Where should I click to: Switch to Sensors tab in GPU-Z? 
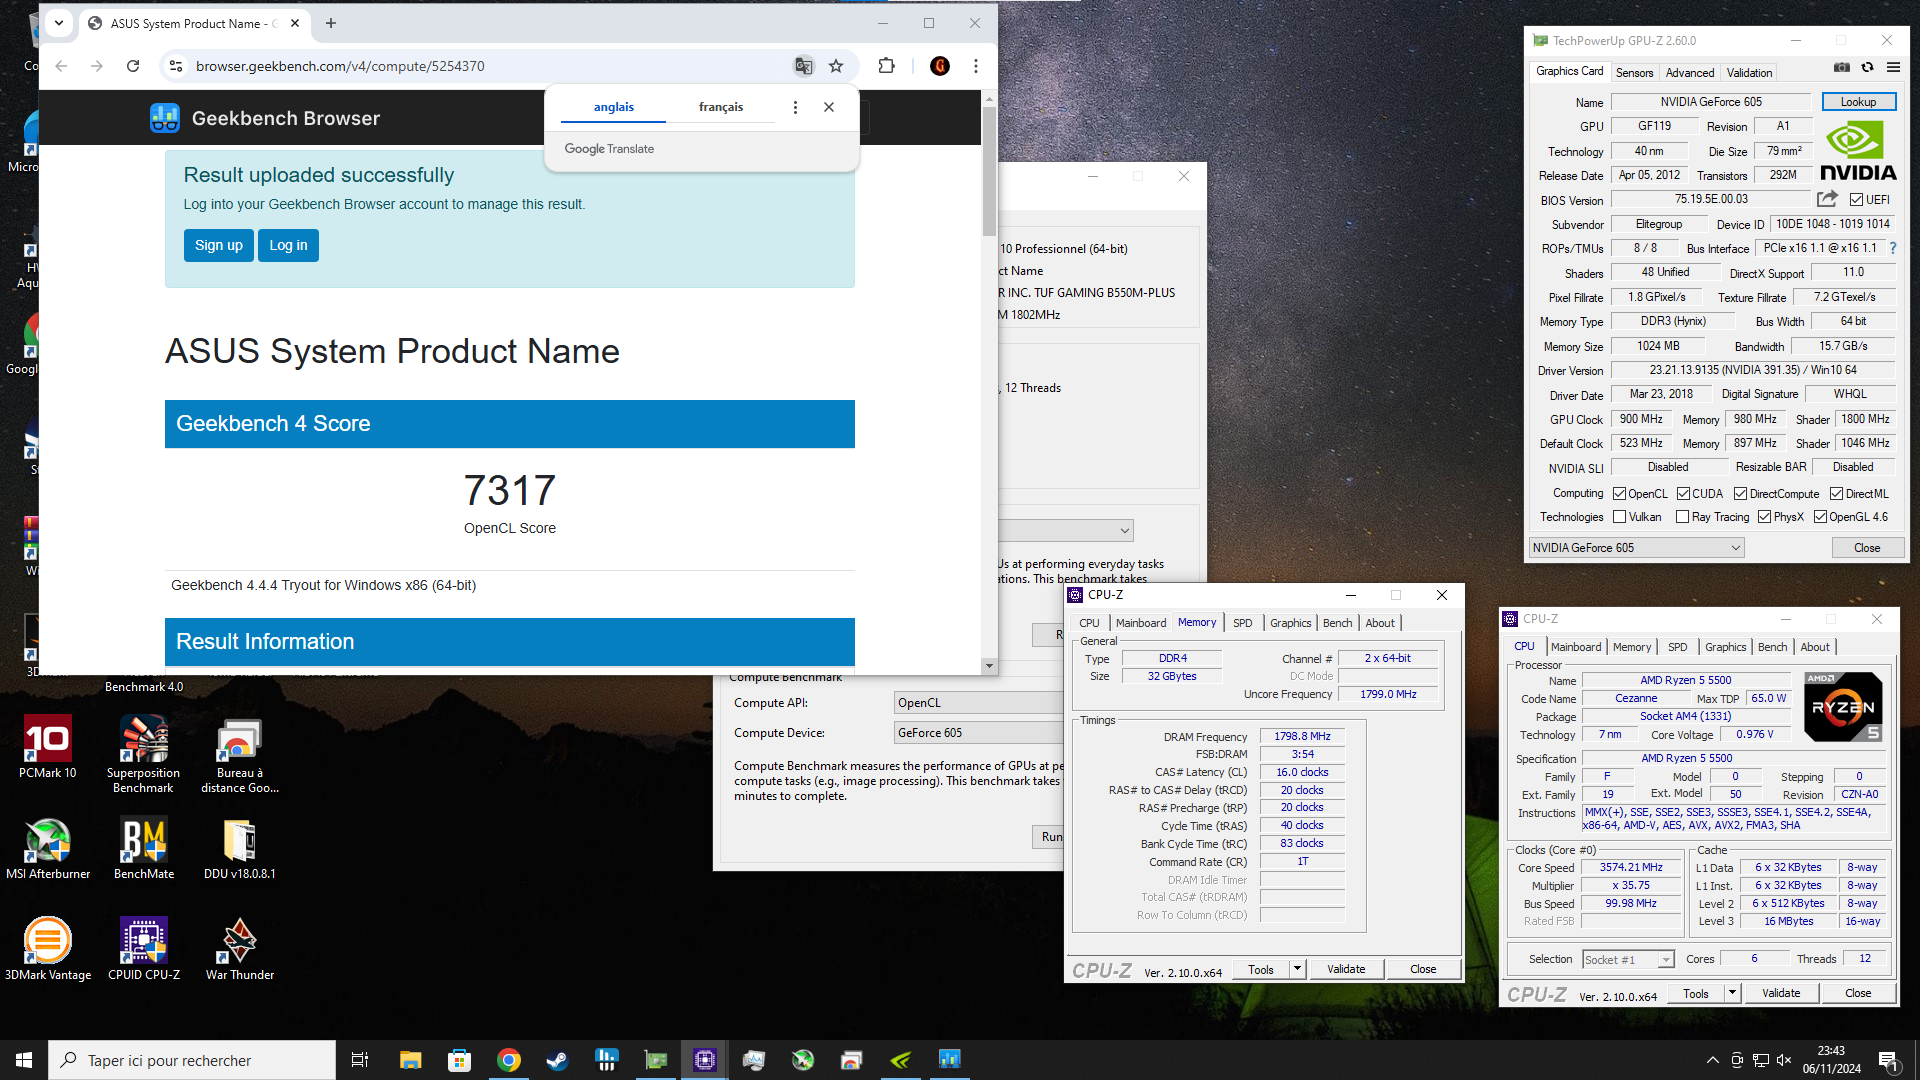pos(1634,72)
